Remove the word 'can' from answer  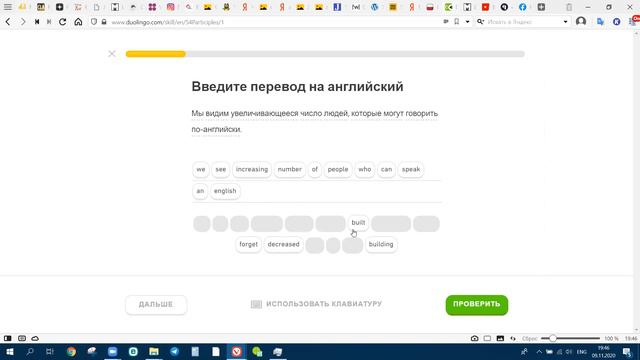pos(386,169)
